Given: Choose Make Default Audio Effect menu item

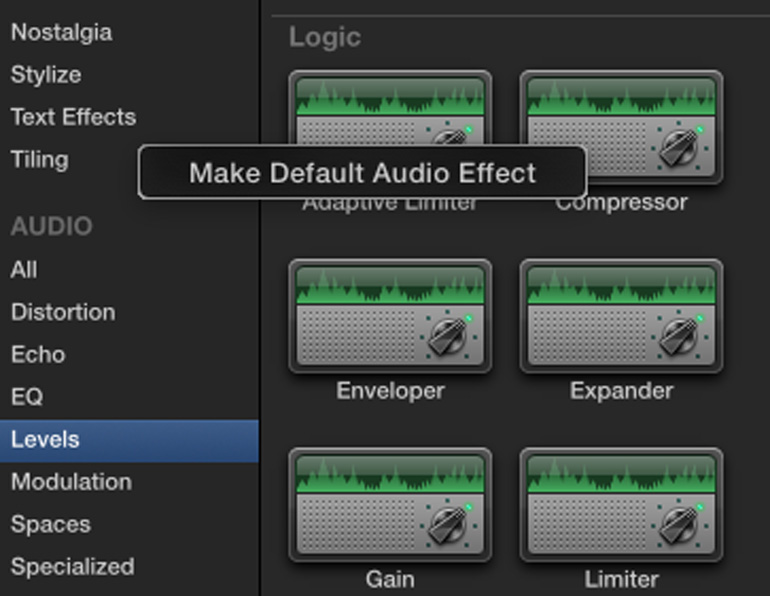Looking at the screenshot, I should pos(362,172).
